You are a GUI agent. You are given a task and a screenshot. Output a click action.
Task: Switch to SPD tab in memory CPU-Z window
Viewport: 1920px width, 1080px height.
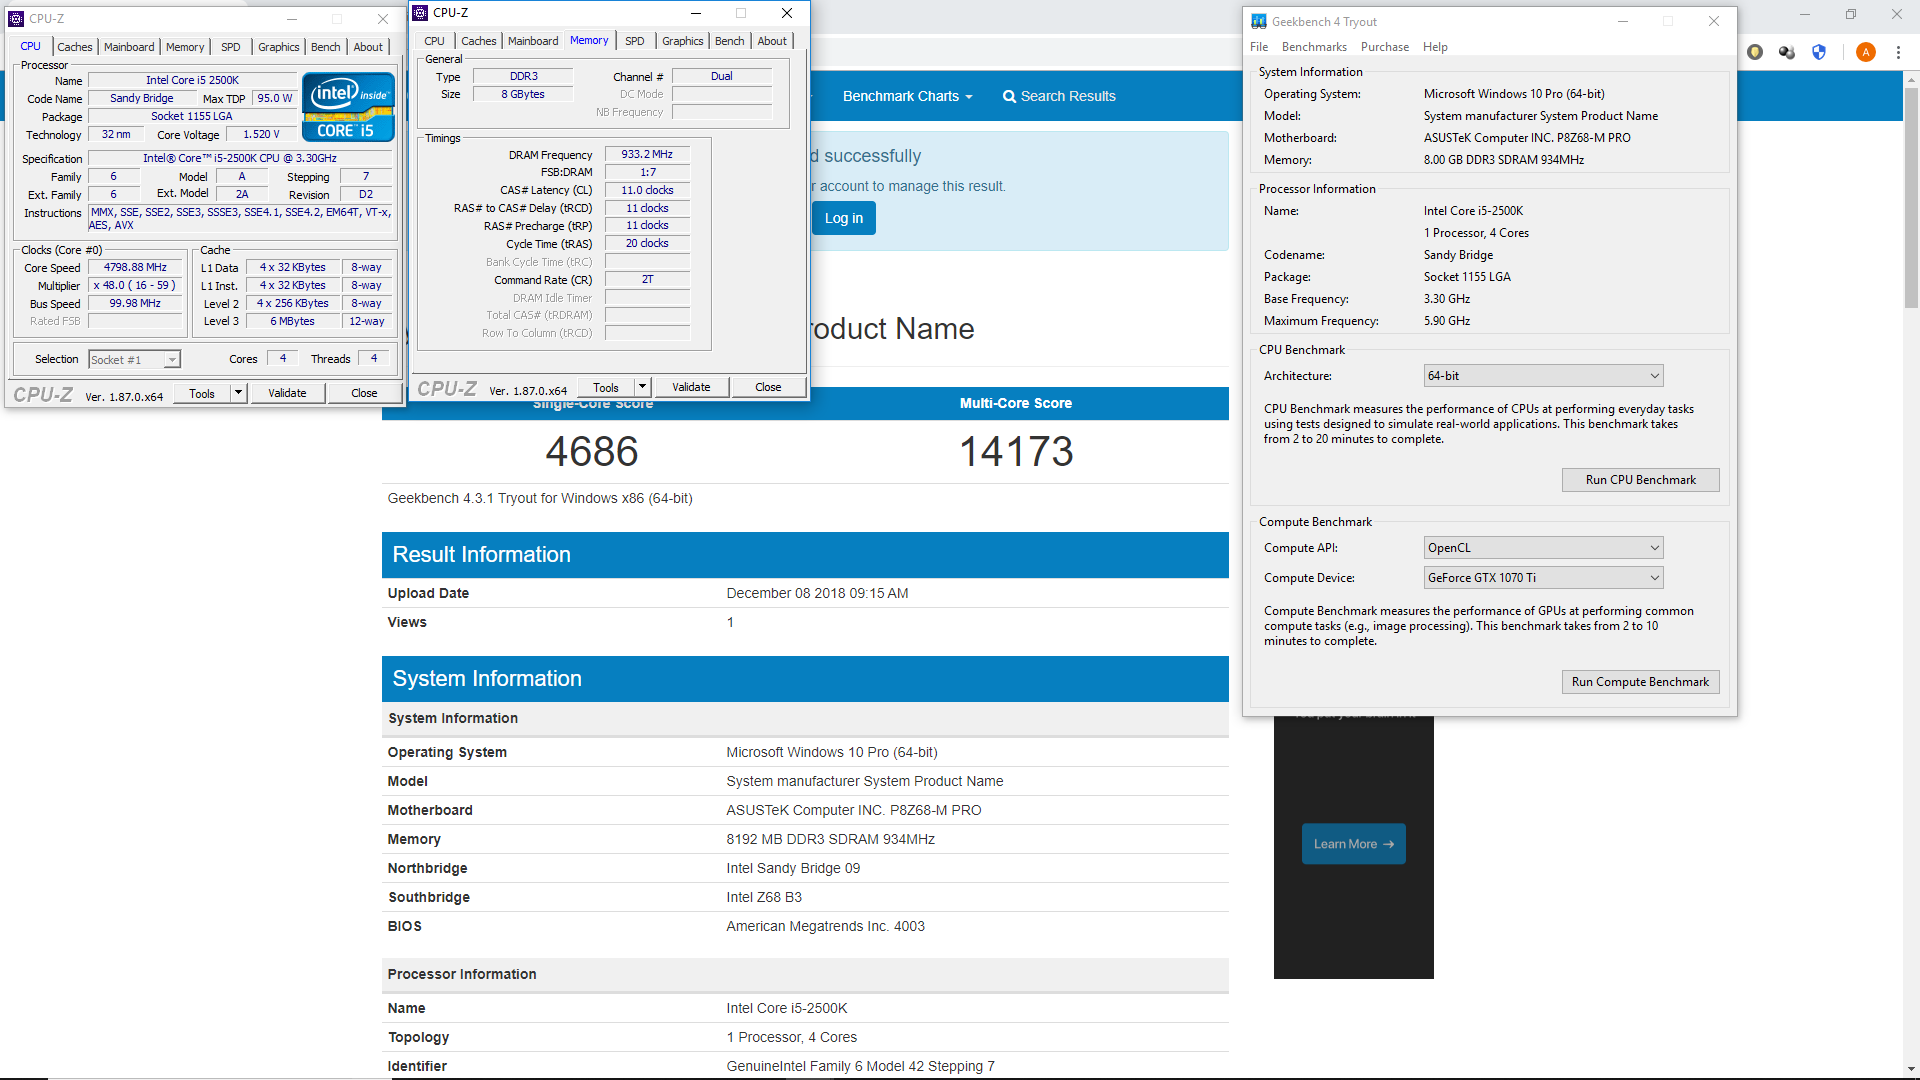pyautogui.click(x=635, y=41)
